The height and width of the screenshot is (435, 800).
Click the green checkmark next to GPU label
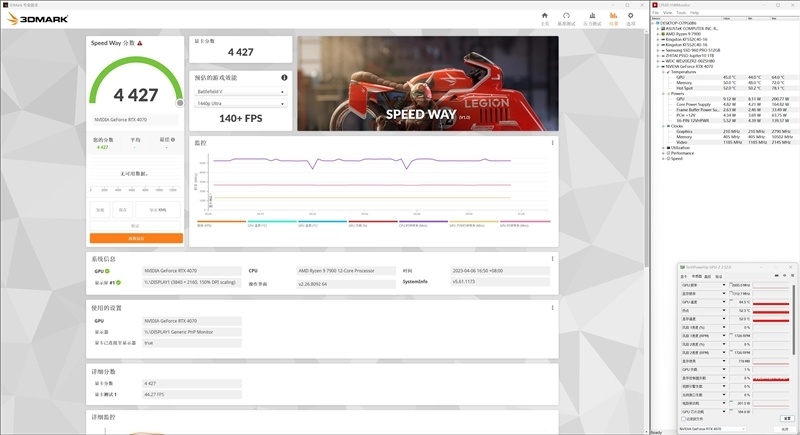pyautogui.click(x=107, y=271)
